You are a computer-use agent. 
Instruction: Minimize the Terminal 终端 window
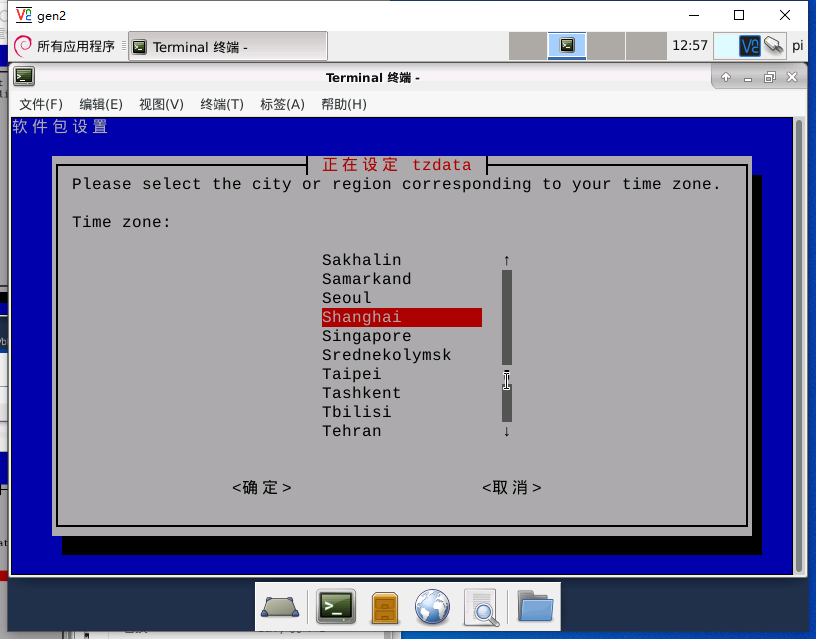(x=748, y=78)
